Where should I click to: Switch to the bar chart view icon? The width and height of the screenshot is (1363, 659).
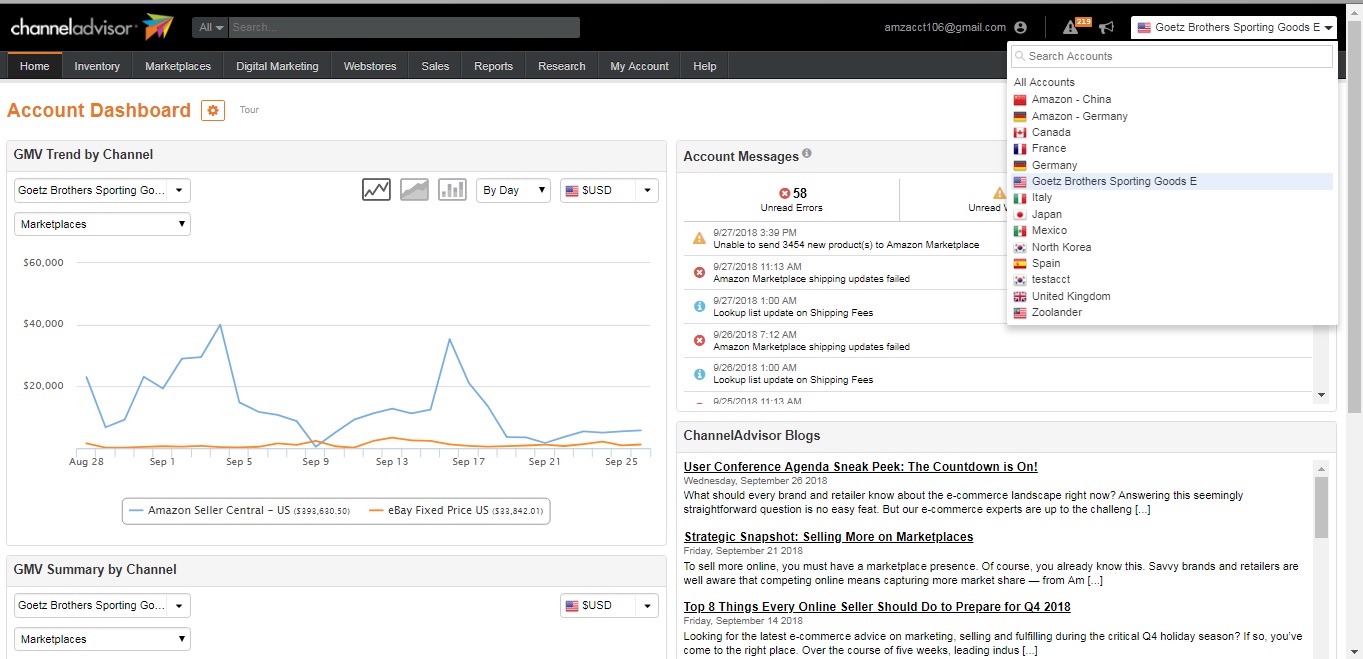tap(452, 190)
